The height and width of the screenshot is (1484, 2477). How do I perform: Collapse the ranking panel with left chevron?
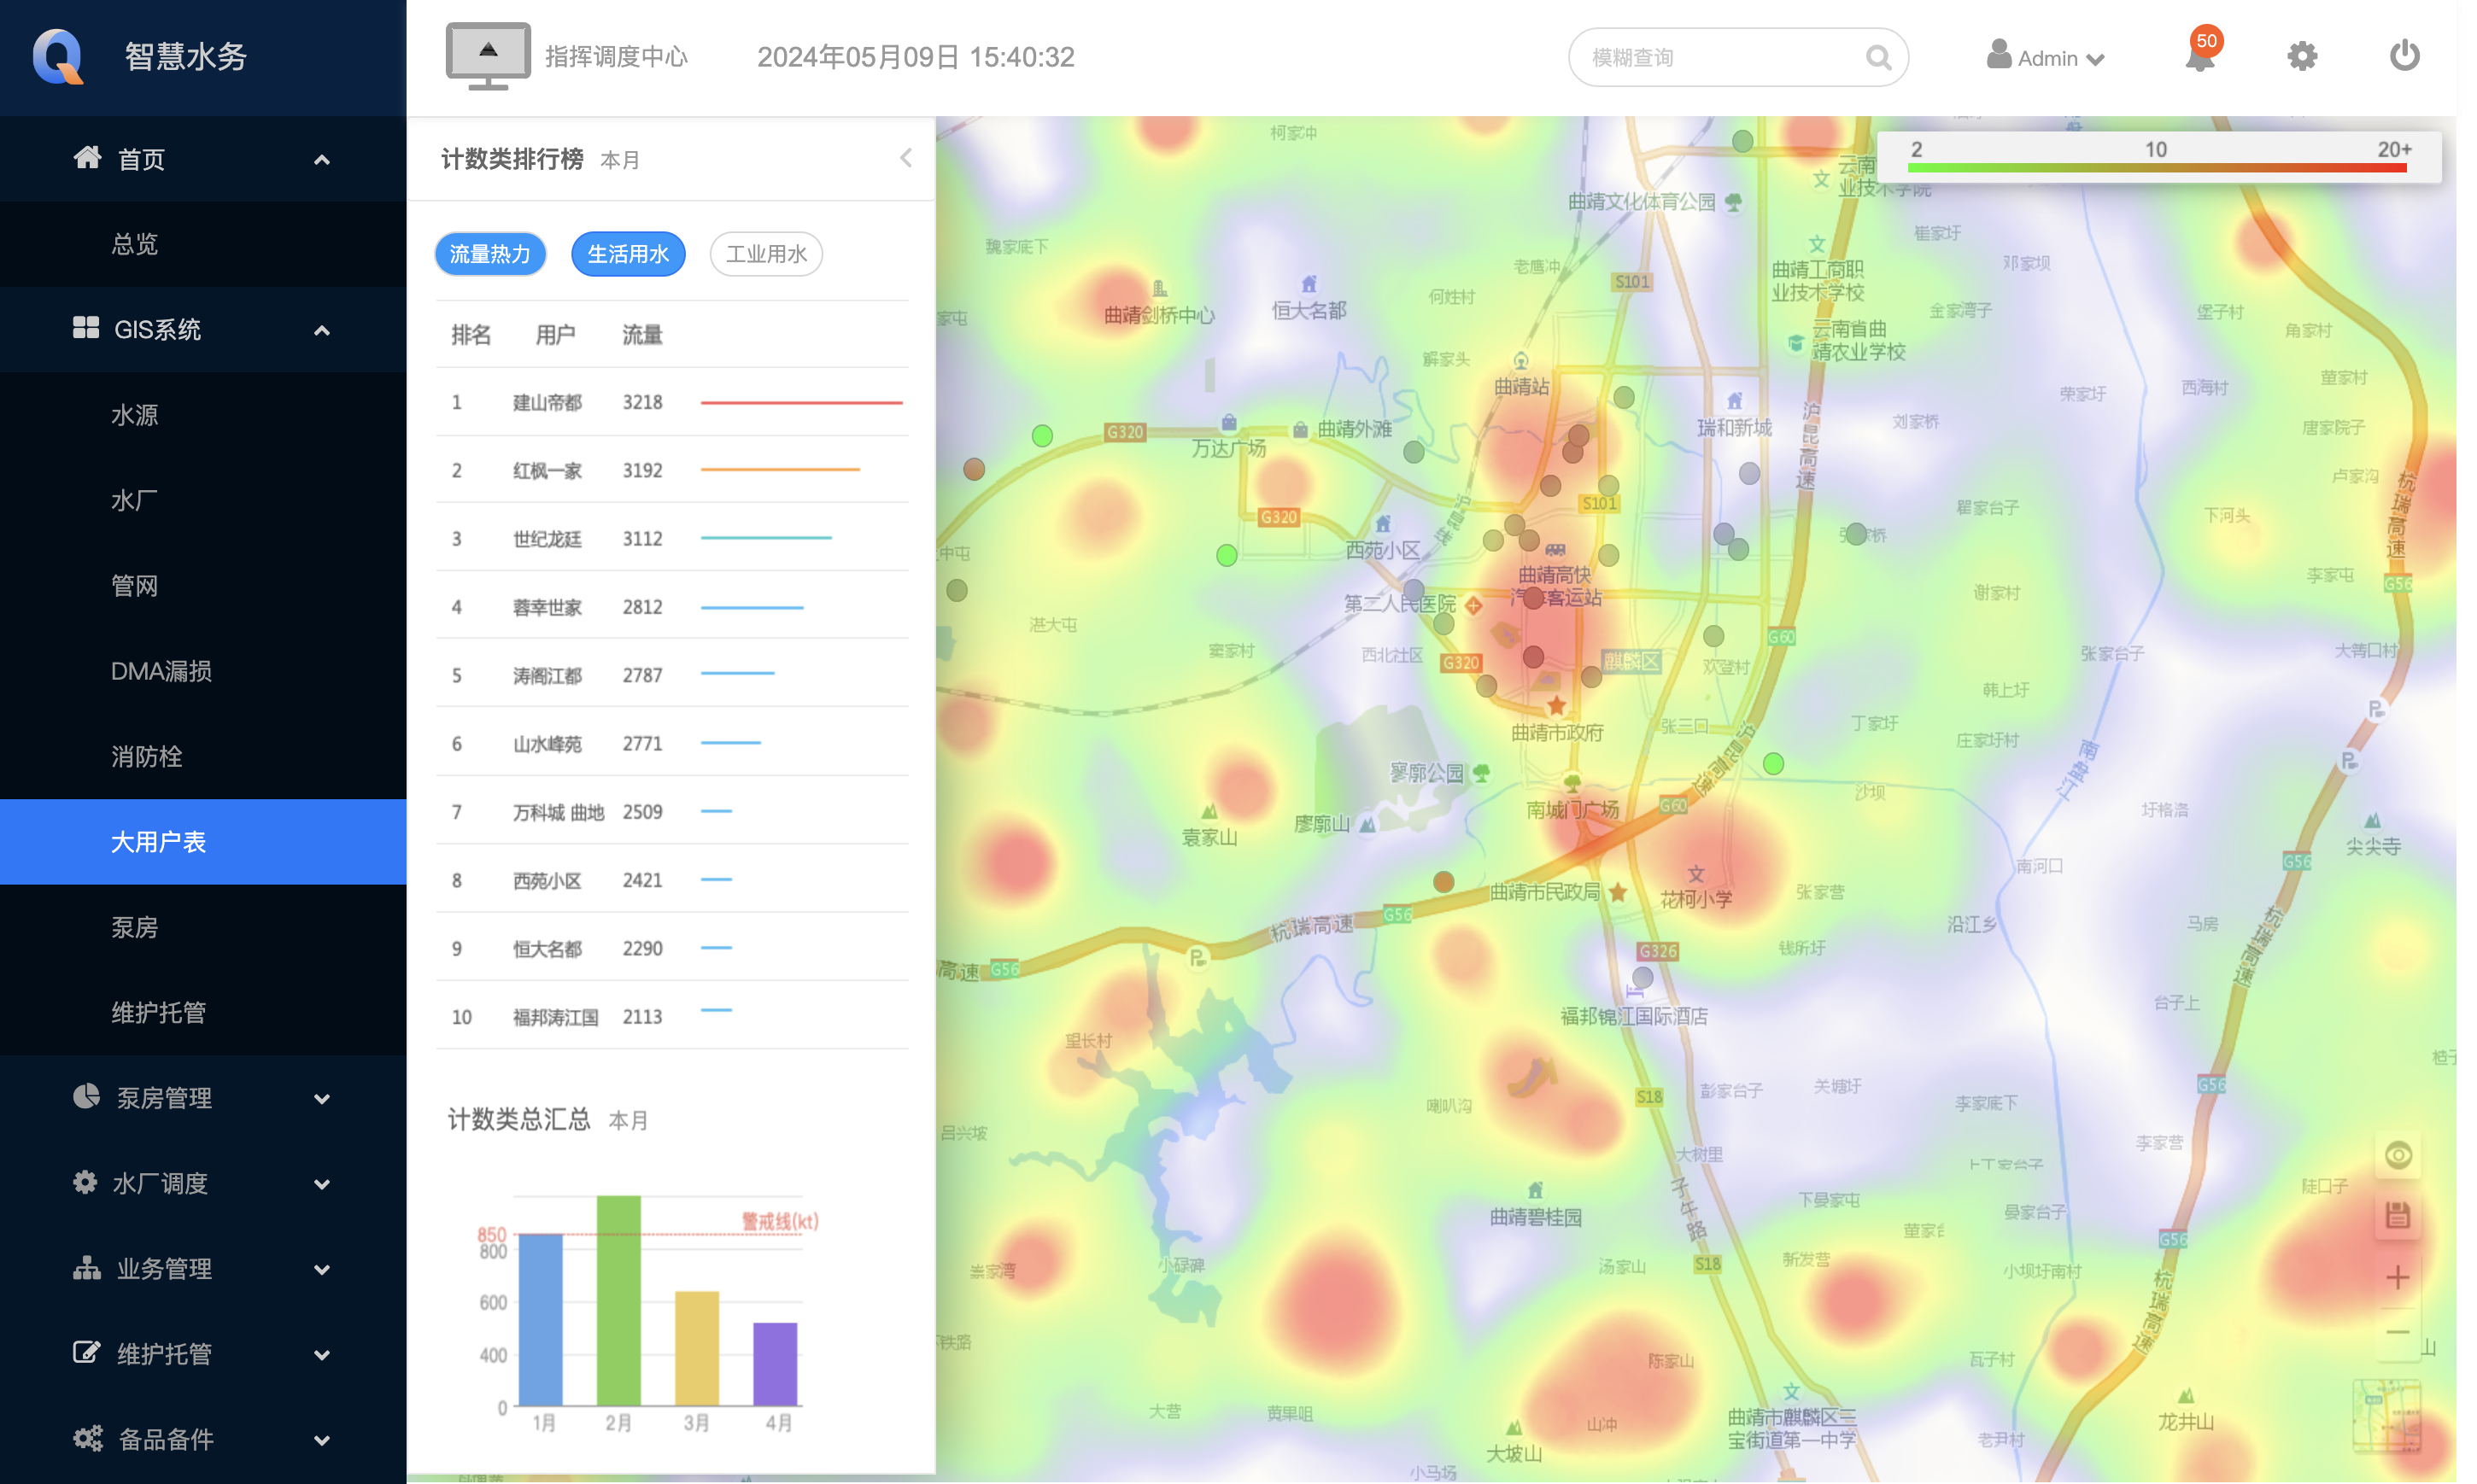(905, 158)
